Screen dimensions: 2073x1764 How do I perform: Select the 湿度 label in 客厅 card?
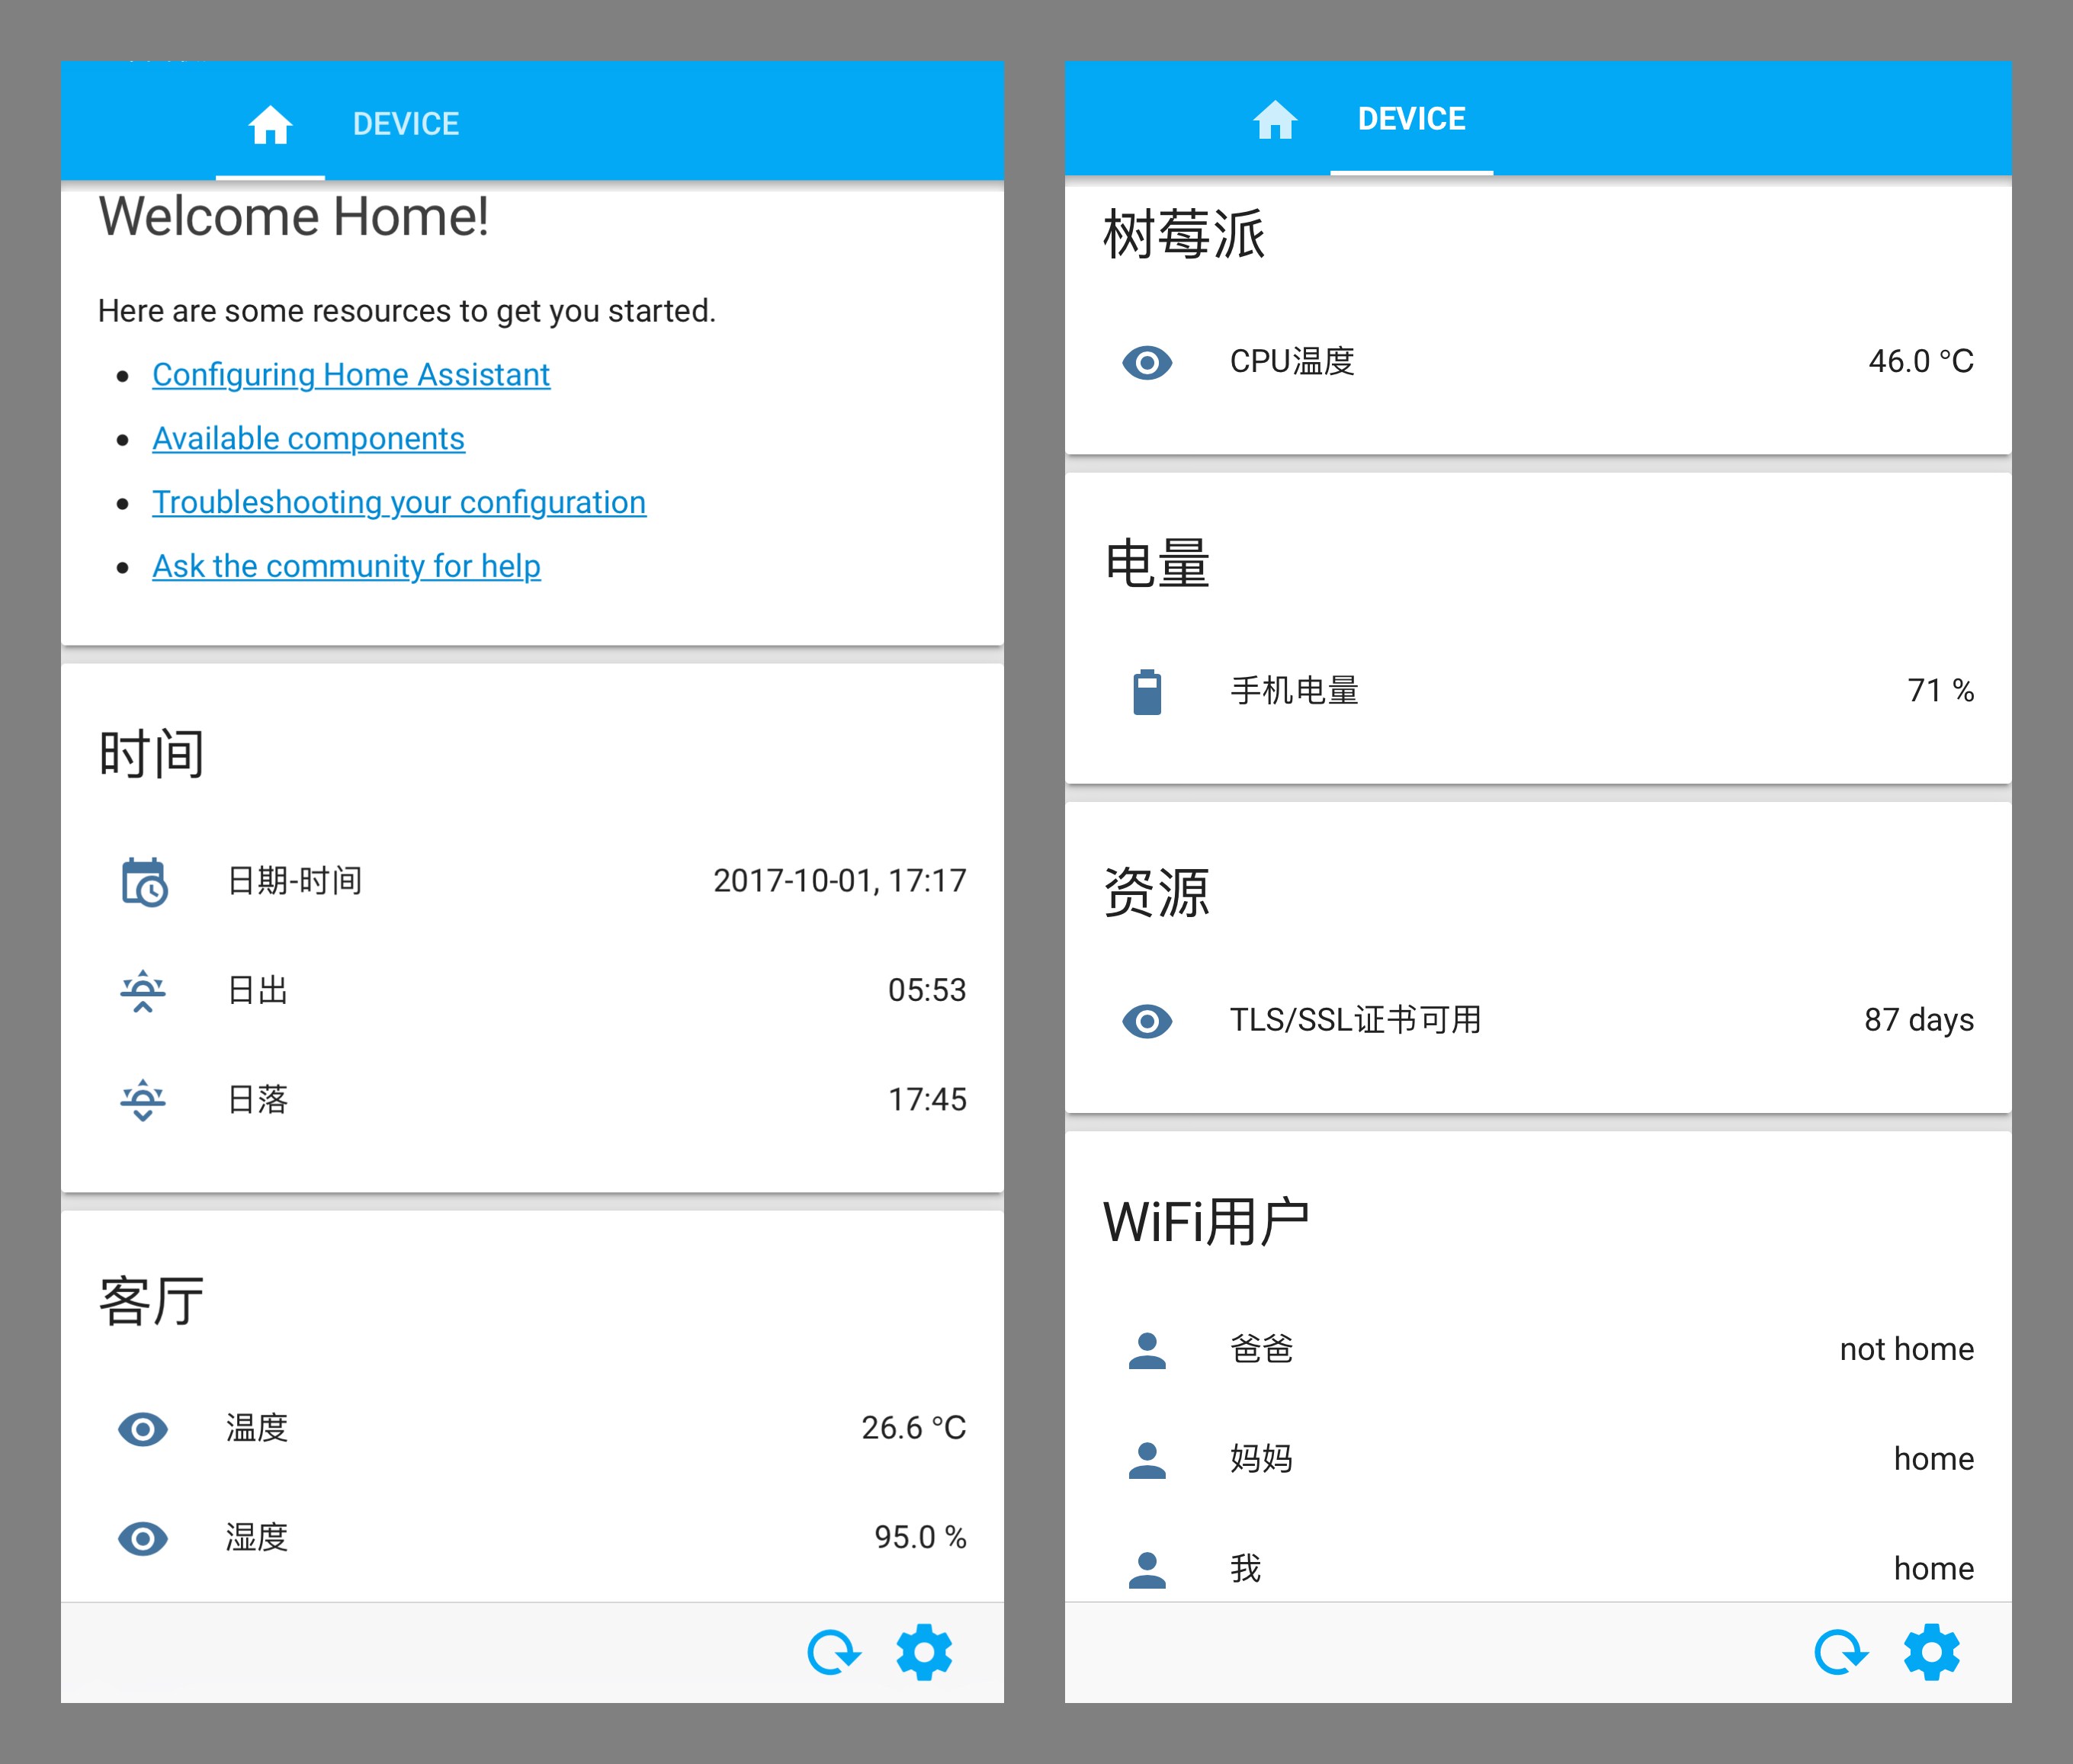point(257,1537)
